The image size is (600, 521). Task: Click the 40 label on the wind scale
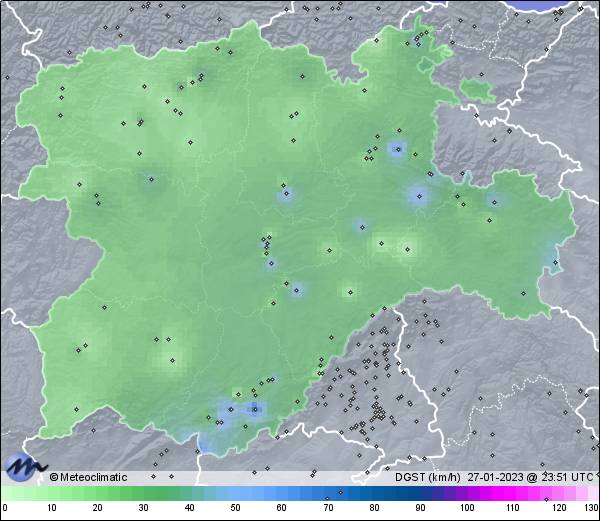click(x=189, y=508)
